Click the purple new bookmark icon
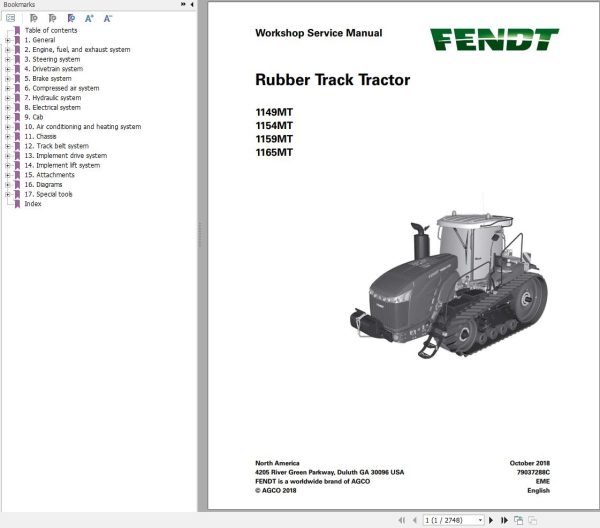This screenshot has height=528, width=600. pos(71,18)
